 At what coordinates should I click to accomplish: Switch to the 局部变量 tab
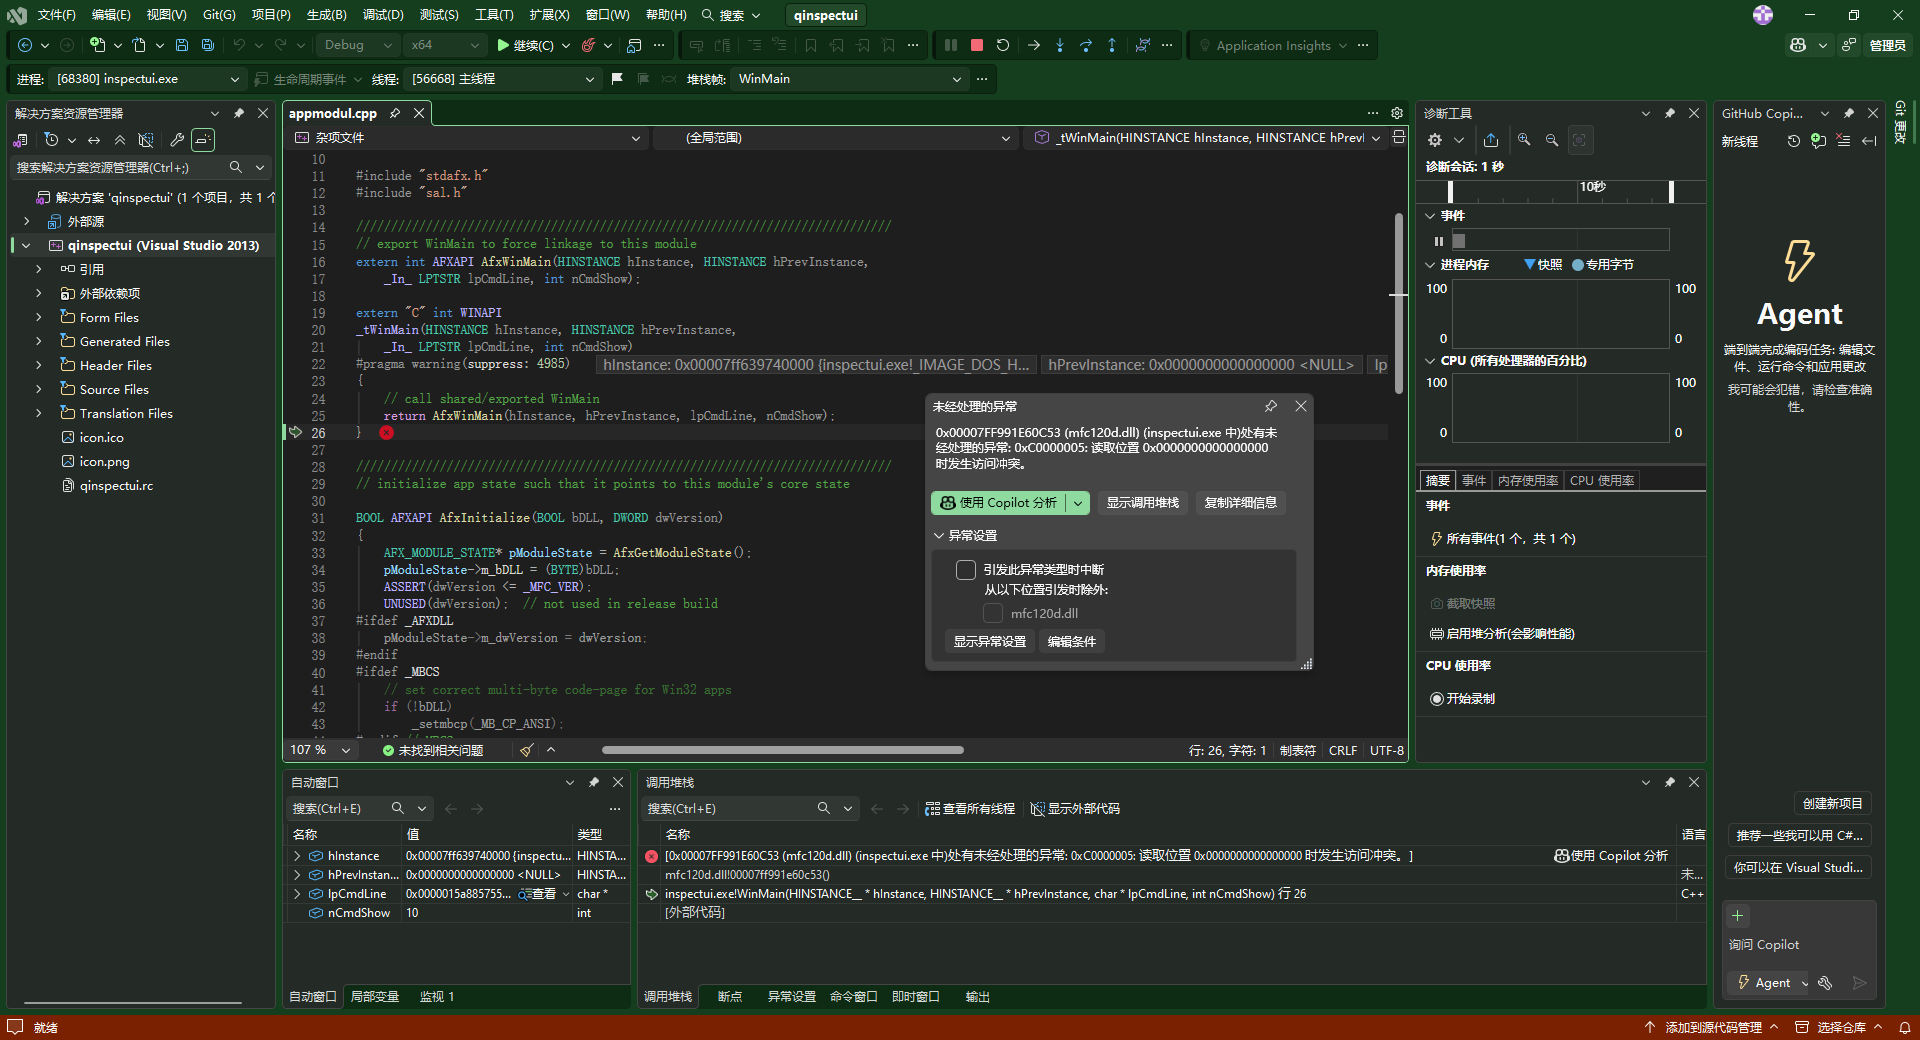375,997
